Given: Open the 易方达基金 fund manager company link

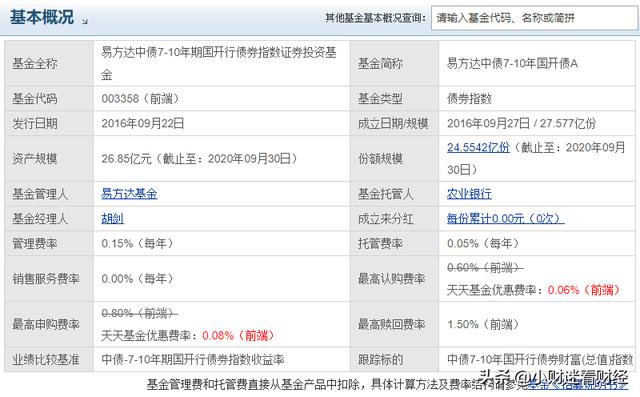Looking at the screenshot, I should pos(129,194).
